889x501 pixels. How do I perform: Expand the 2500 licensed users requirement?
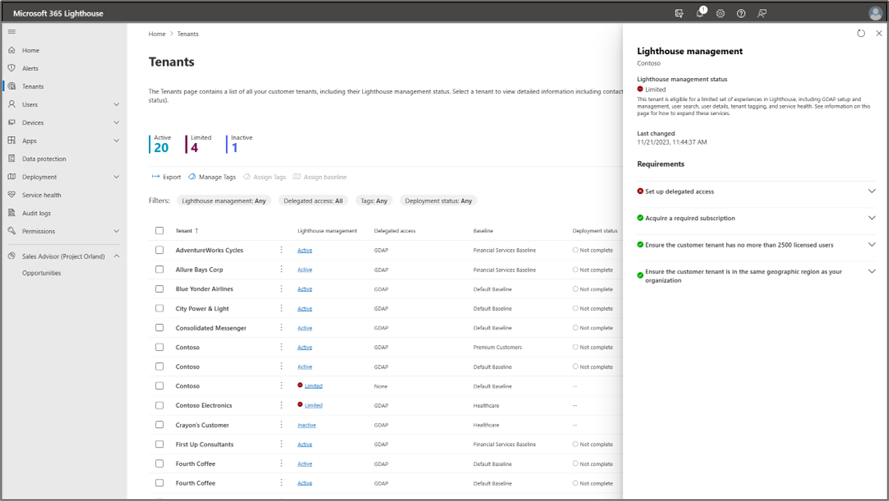click(x=871, y=245)
